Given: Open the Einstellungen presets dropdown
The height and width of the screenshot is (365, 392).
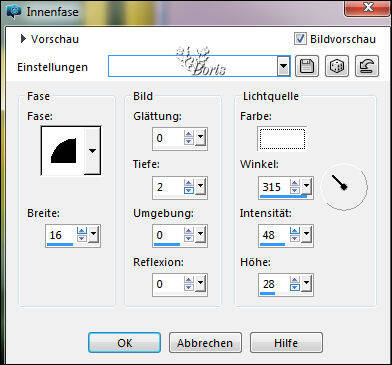Looking at the screenshot, I should pyautogui.click(x=283, y=66).
